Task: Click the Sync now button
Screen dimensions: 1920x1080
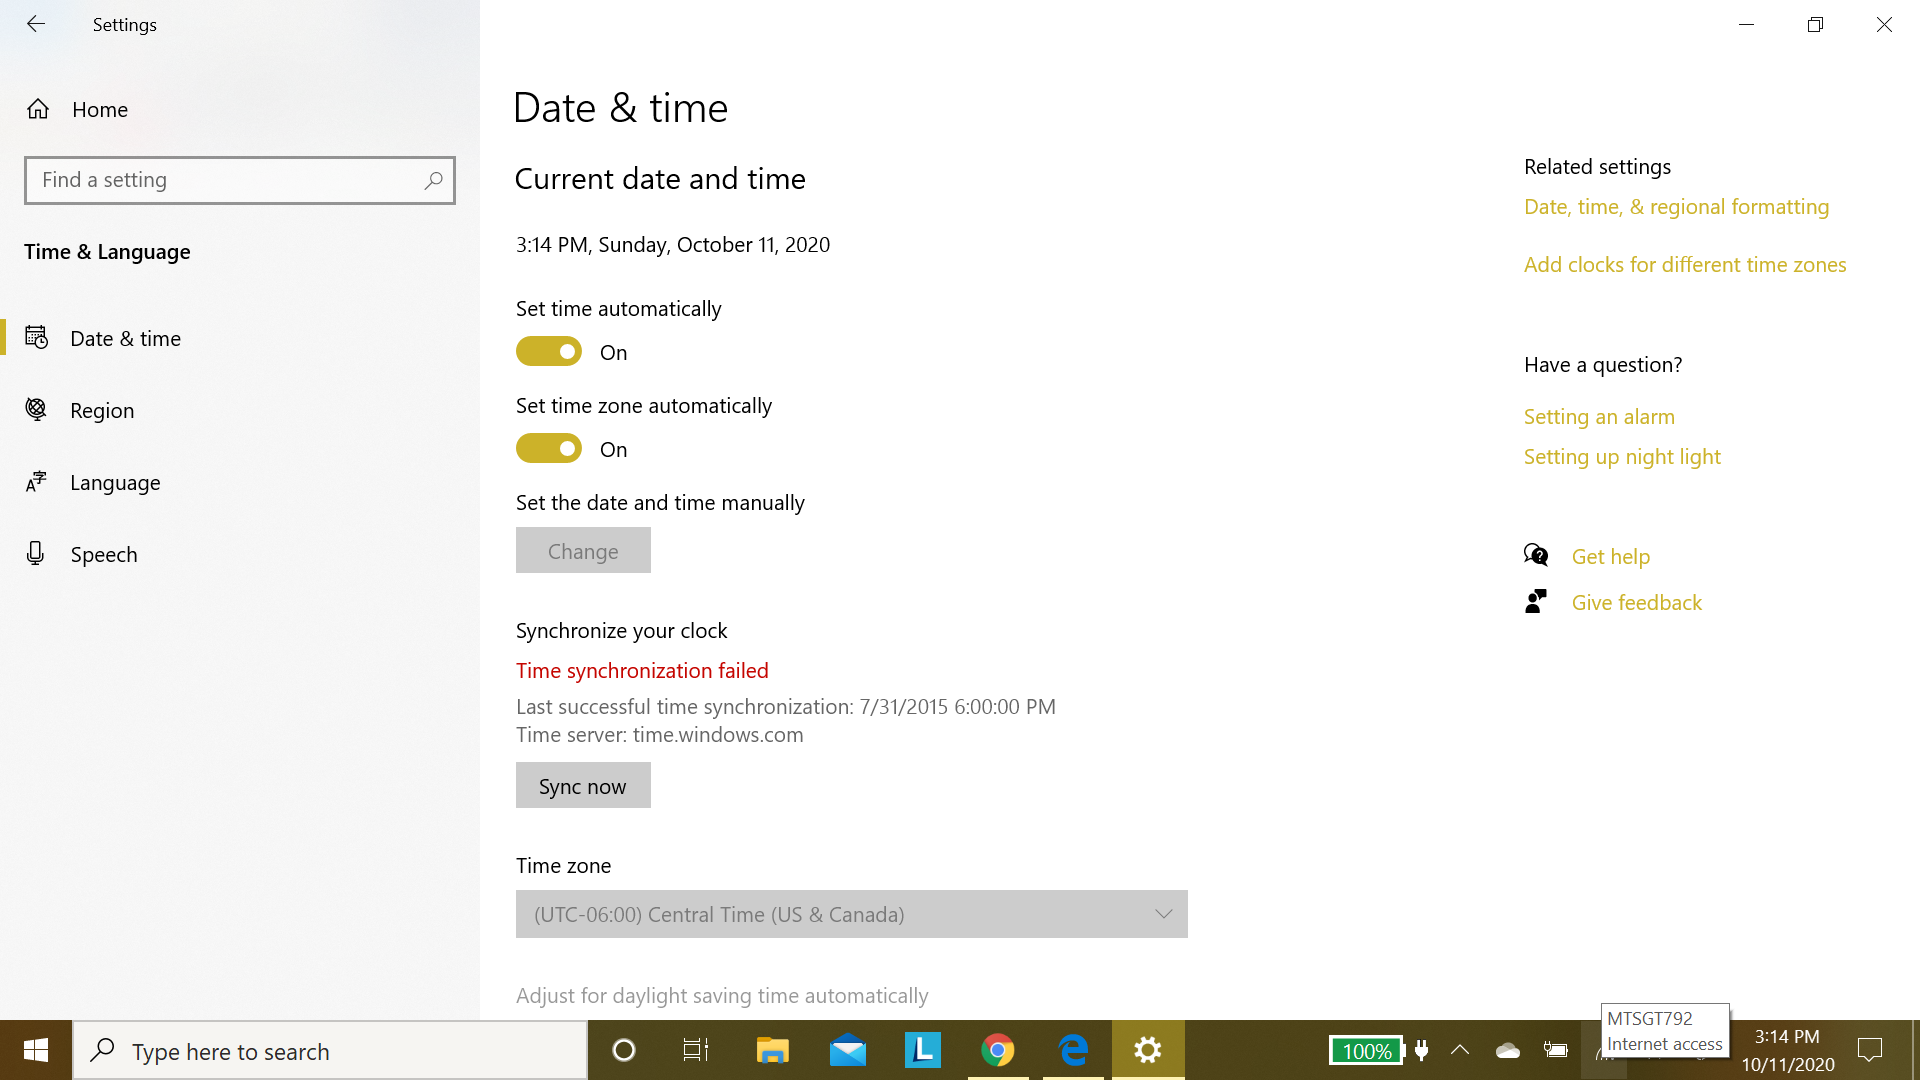Action: point(583,786)
